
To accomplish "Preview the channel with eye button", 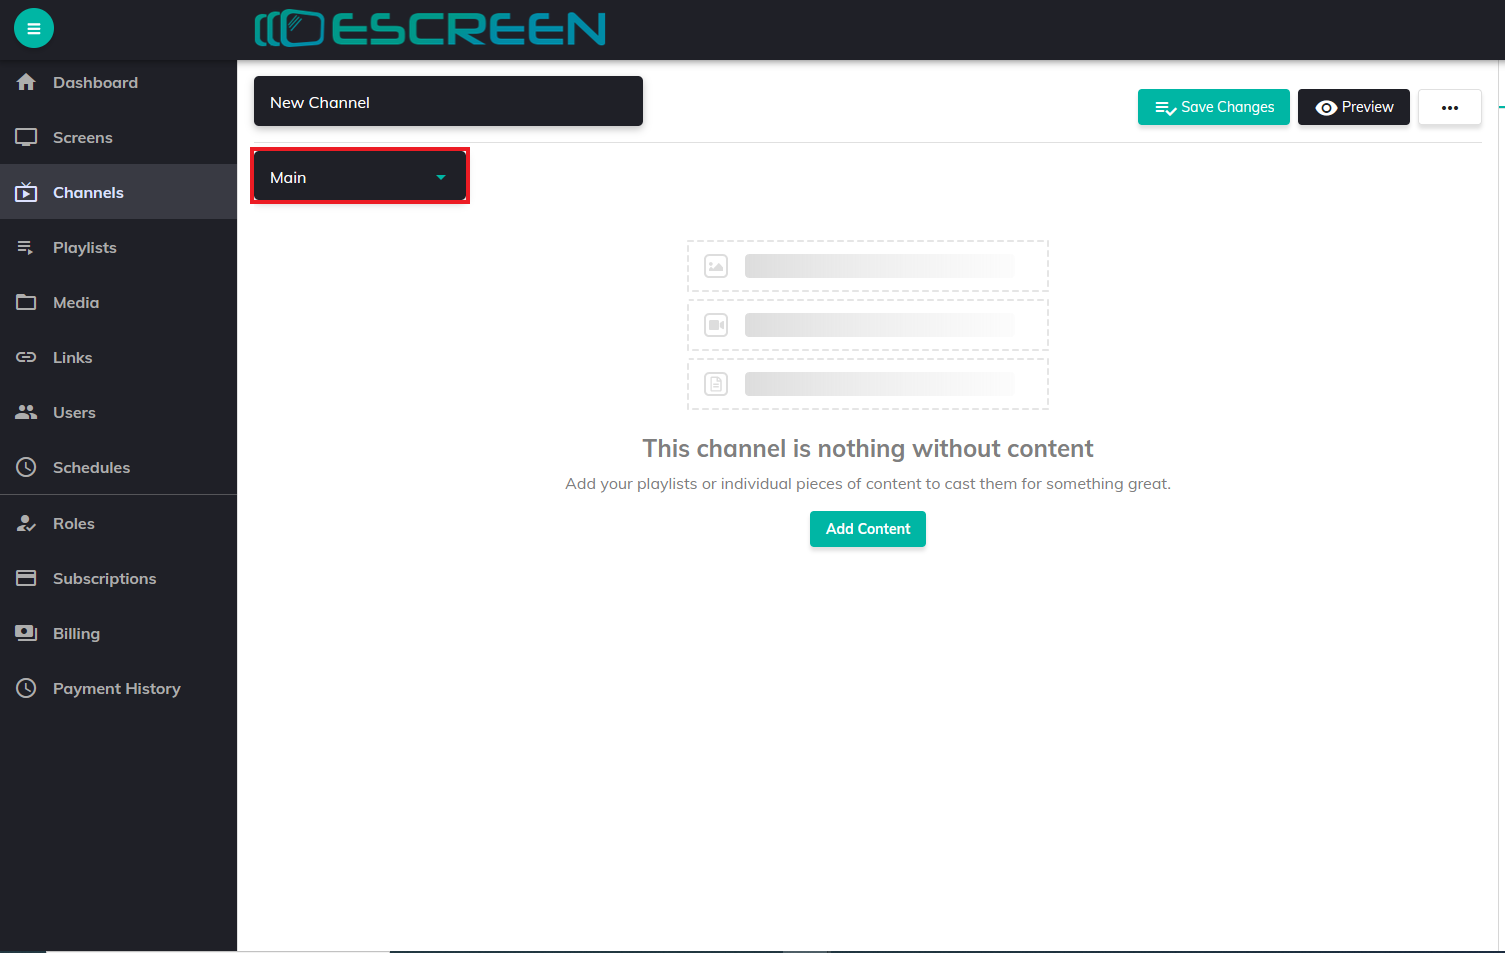I will pos(1353,107).
